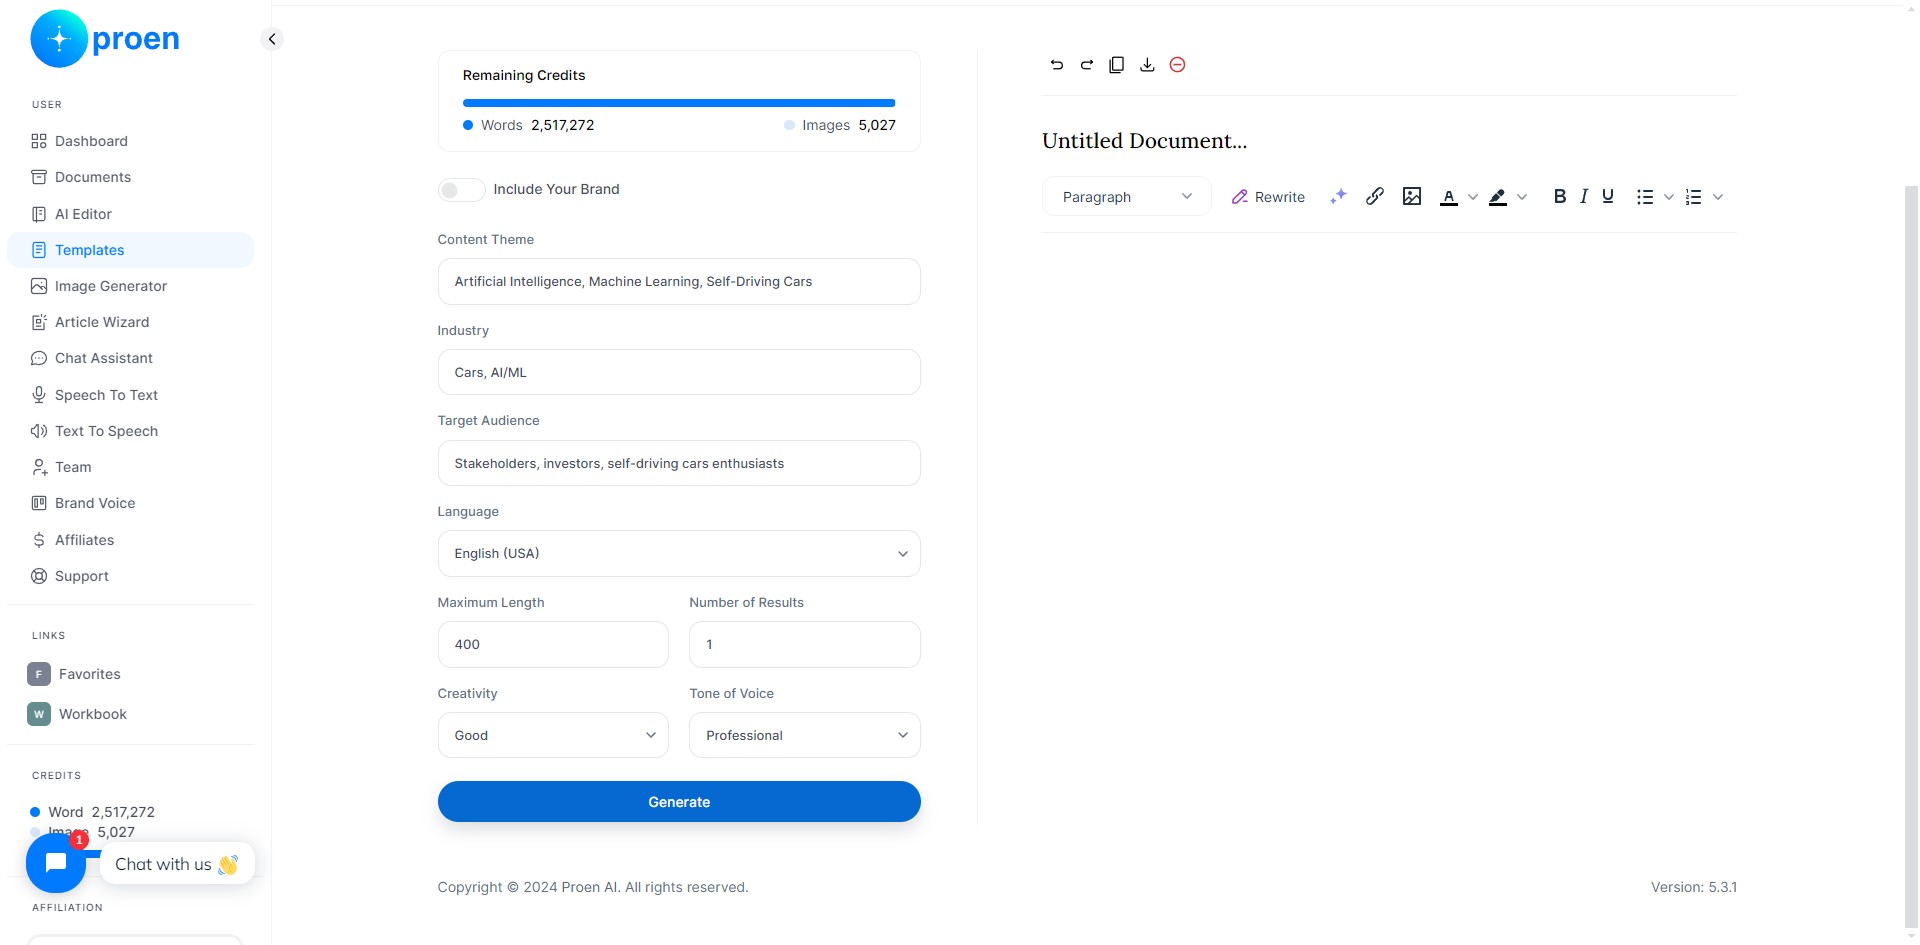
Task: Download the document using download icon
Action: click(x=1147, y=65)
